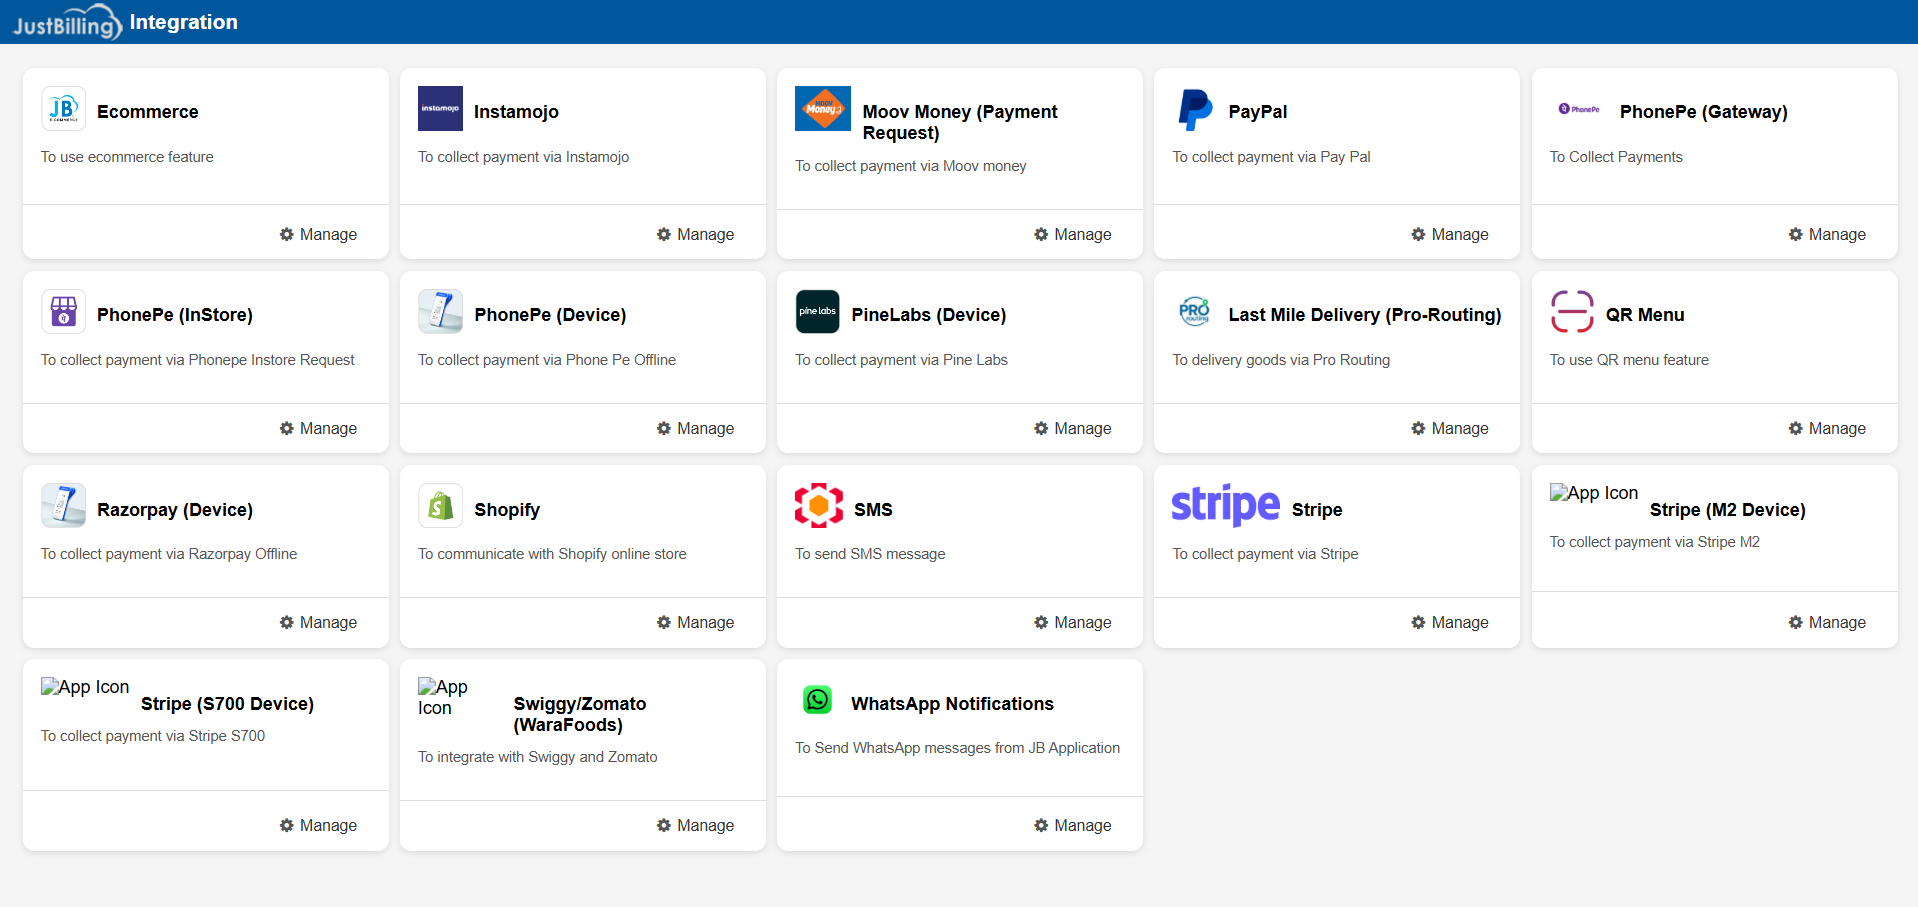Click the PayPal logo icon
The image size is (1918, 907).
pos(1194,110)
